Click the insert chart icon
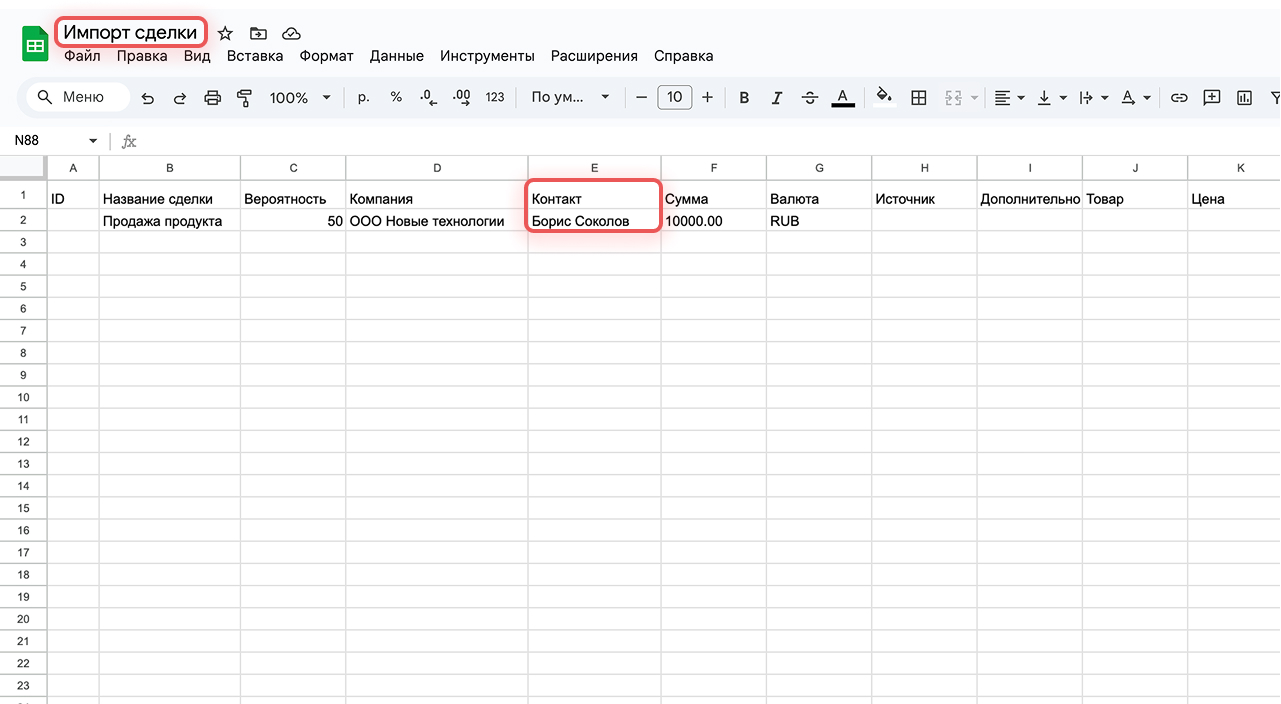 point(1244,97)
